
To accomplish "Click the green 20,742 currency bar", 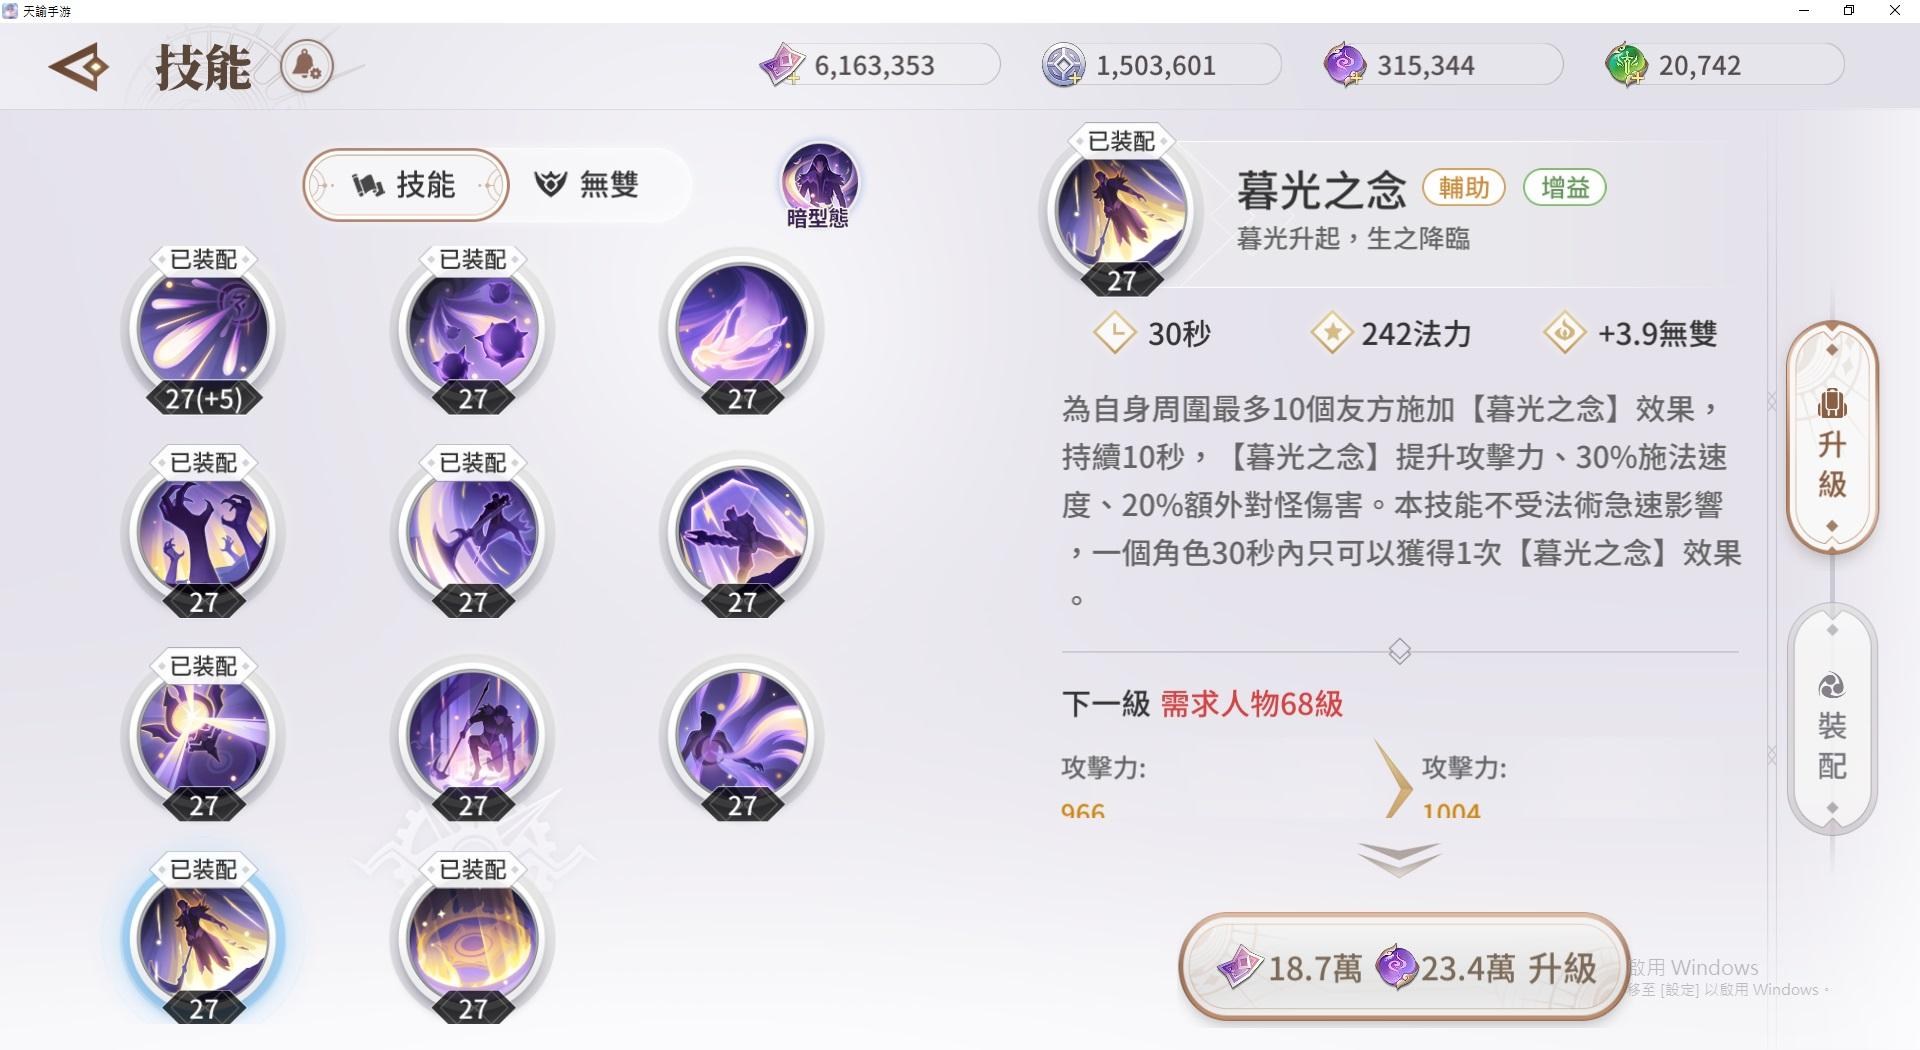I will (x=1724, y=65).
